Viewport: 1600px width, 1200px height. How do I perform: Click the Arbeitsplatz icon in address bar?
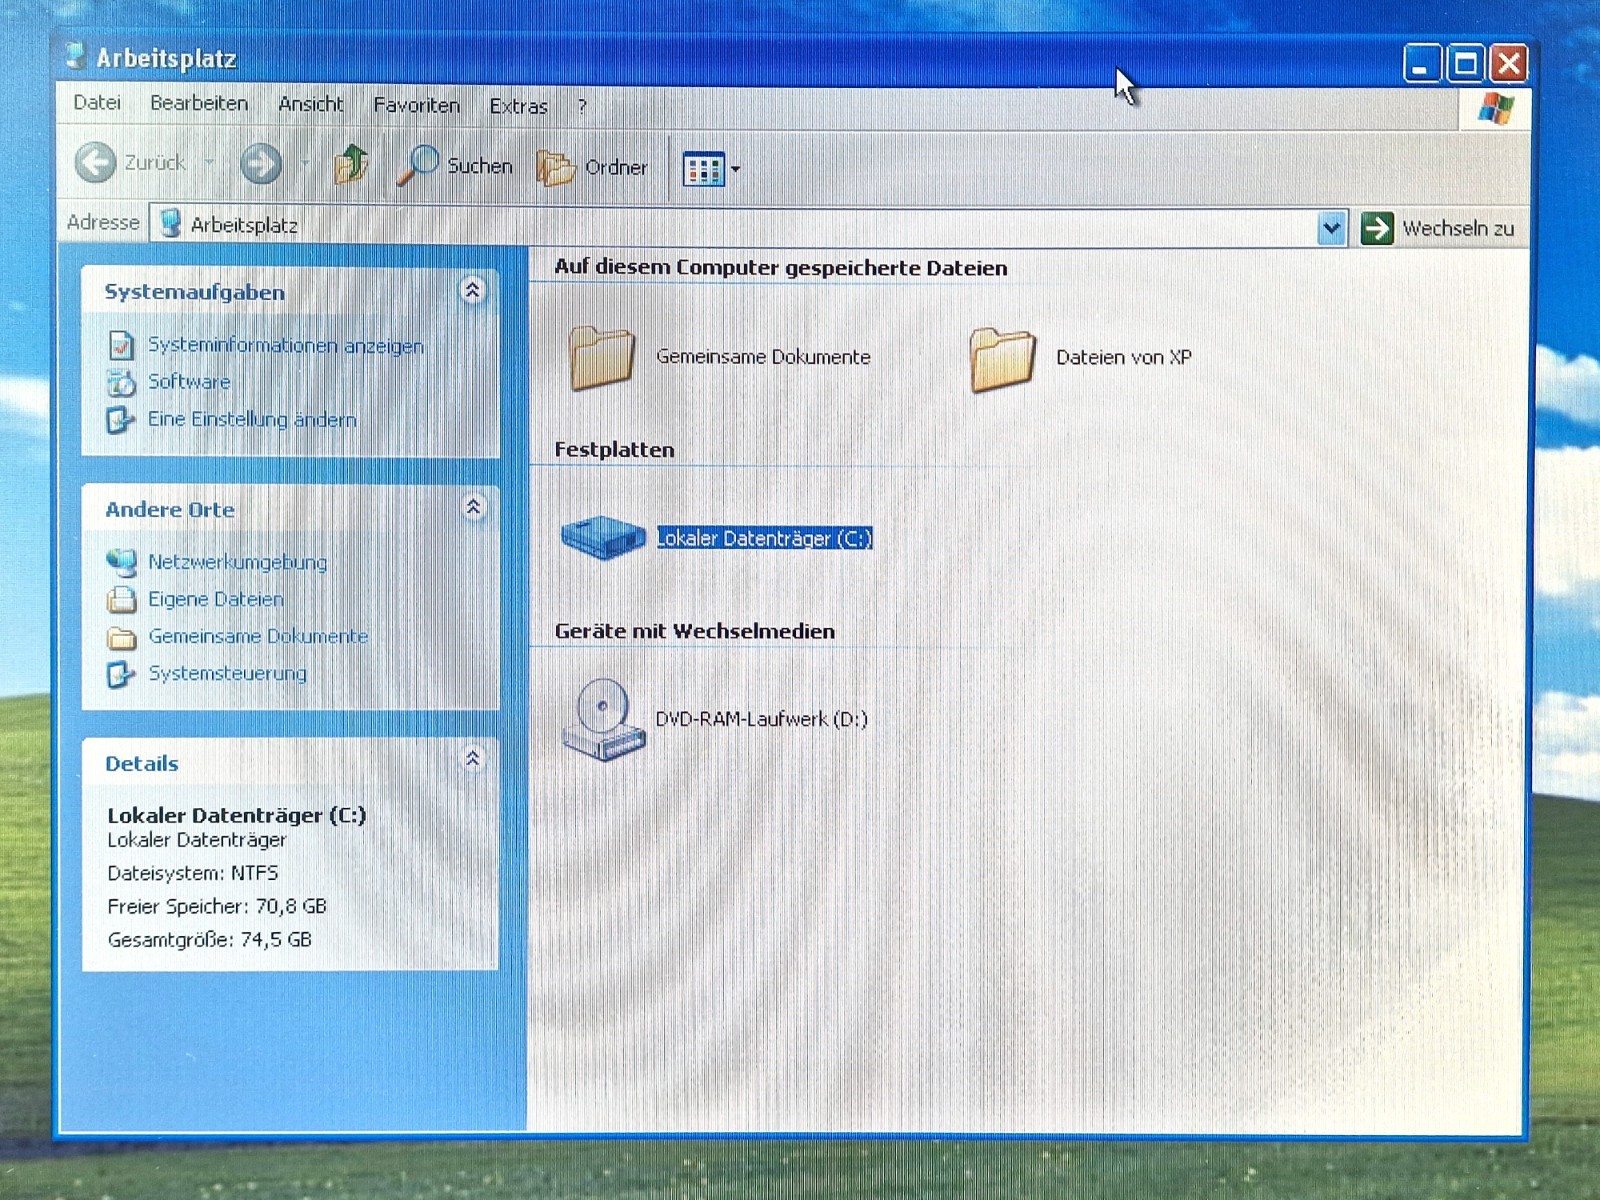(170, 223)
